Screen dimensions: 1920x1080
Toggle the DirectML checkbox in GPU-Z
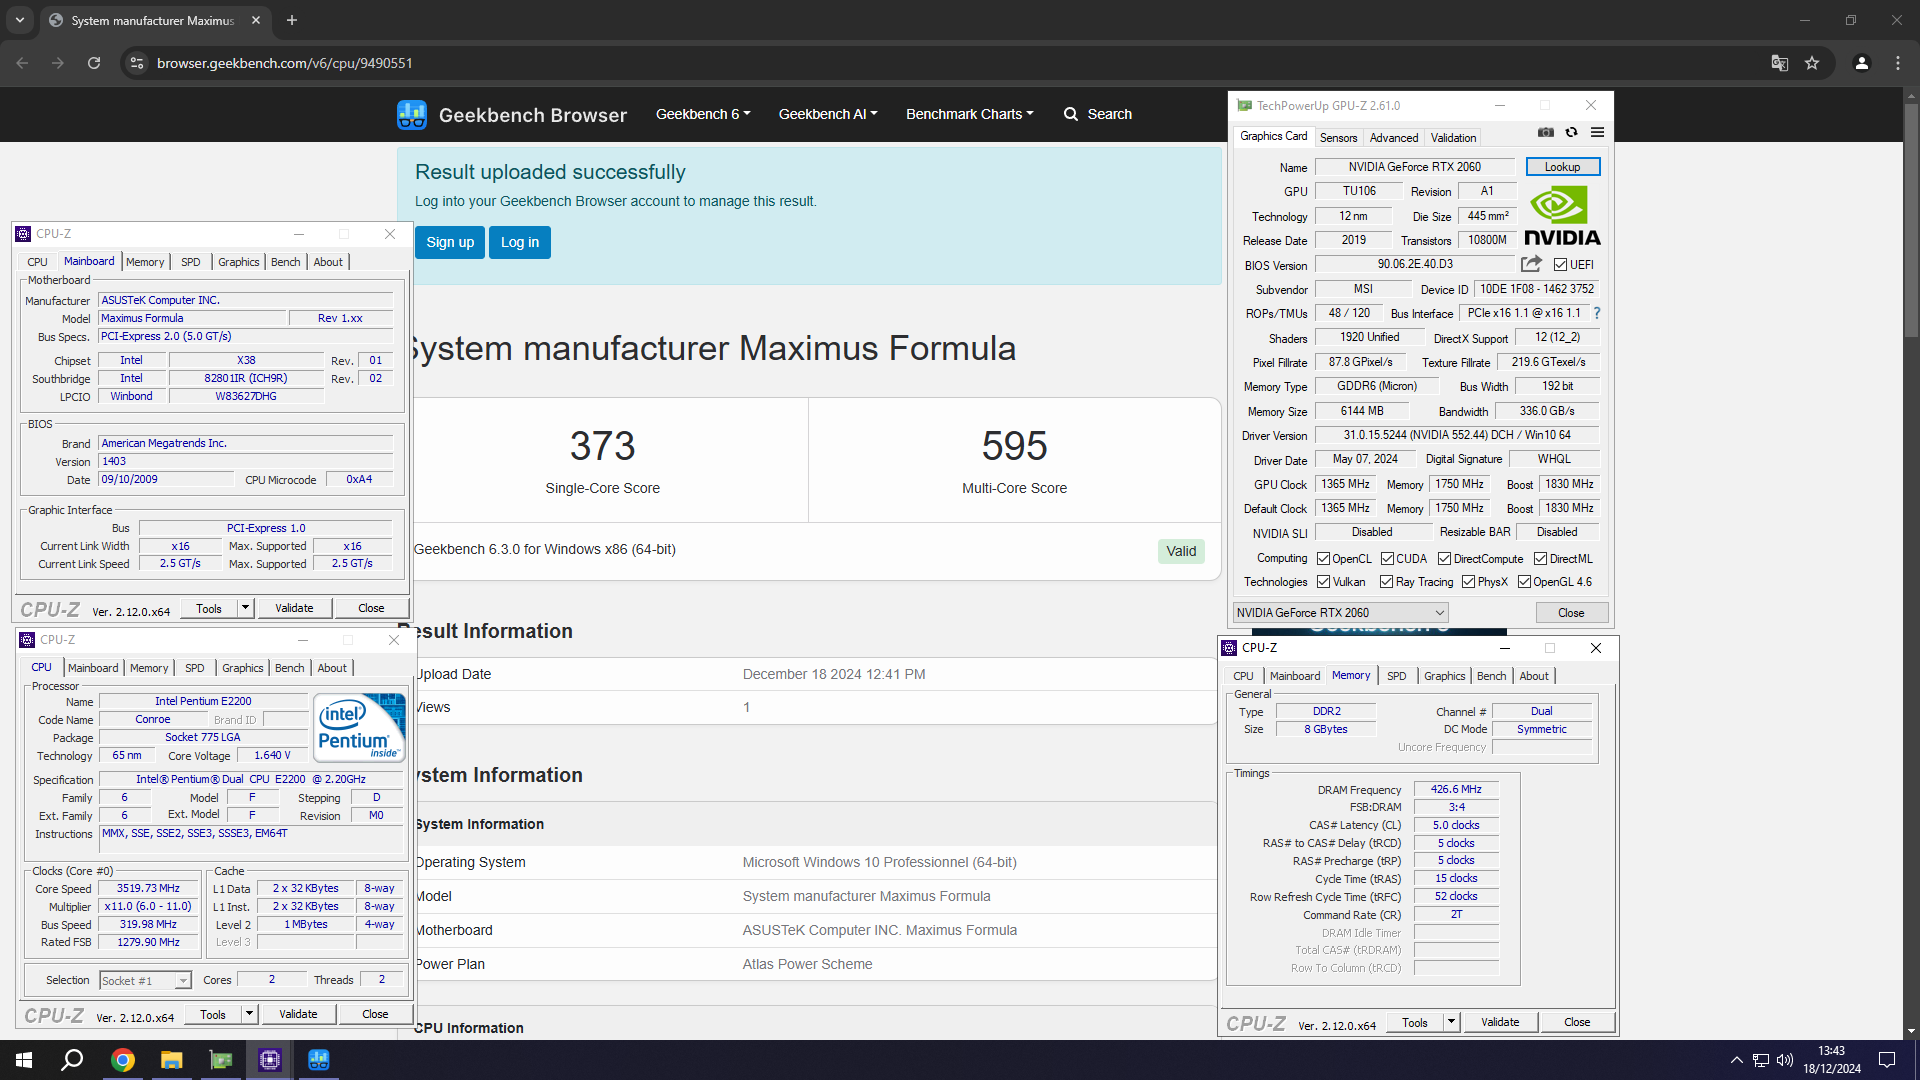point(1540,559)
